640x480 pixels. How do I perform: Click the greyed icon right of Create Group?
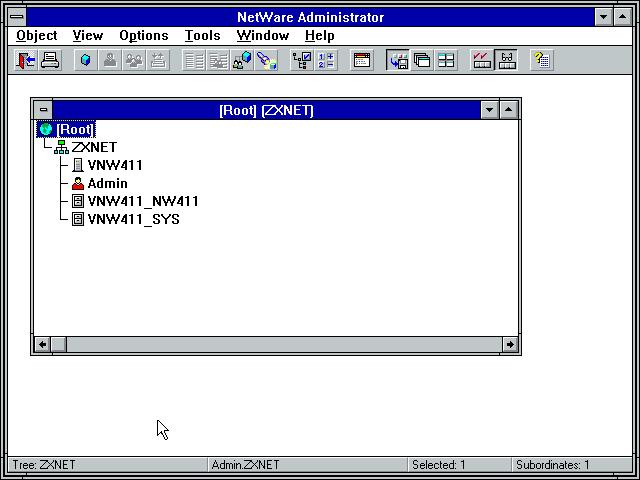pyautogui.click(x=158, y=60)
